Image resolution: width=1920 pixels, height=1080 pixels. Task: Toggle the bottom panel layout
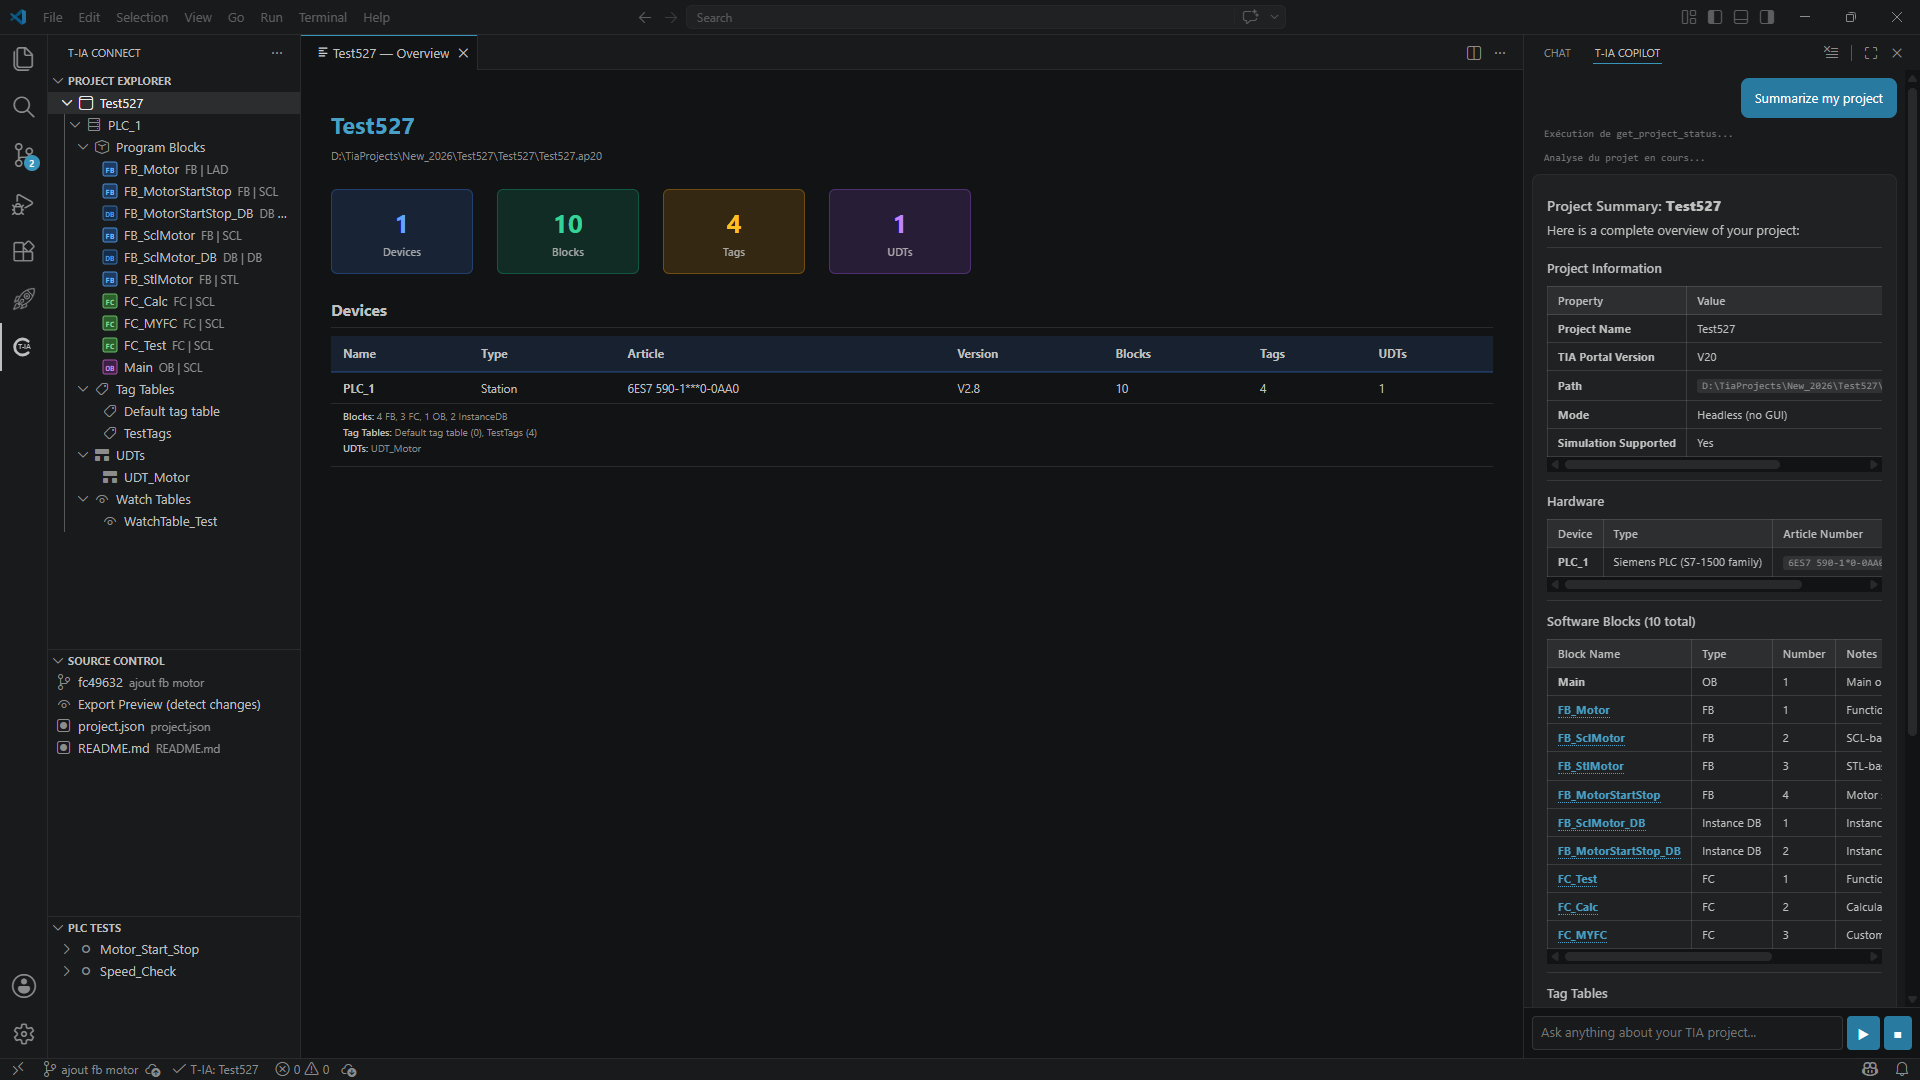(x=1741, y=17)
